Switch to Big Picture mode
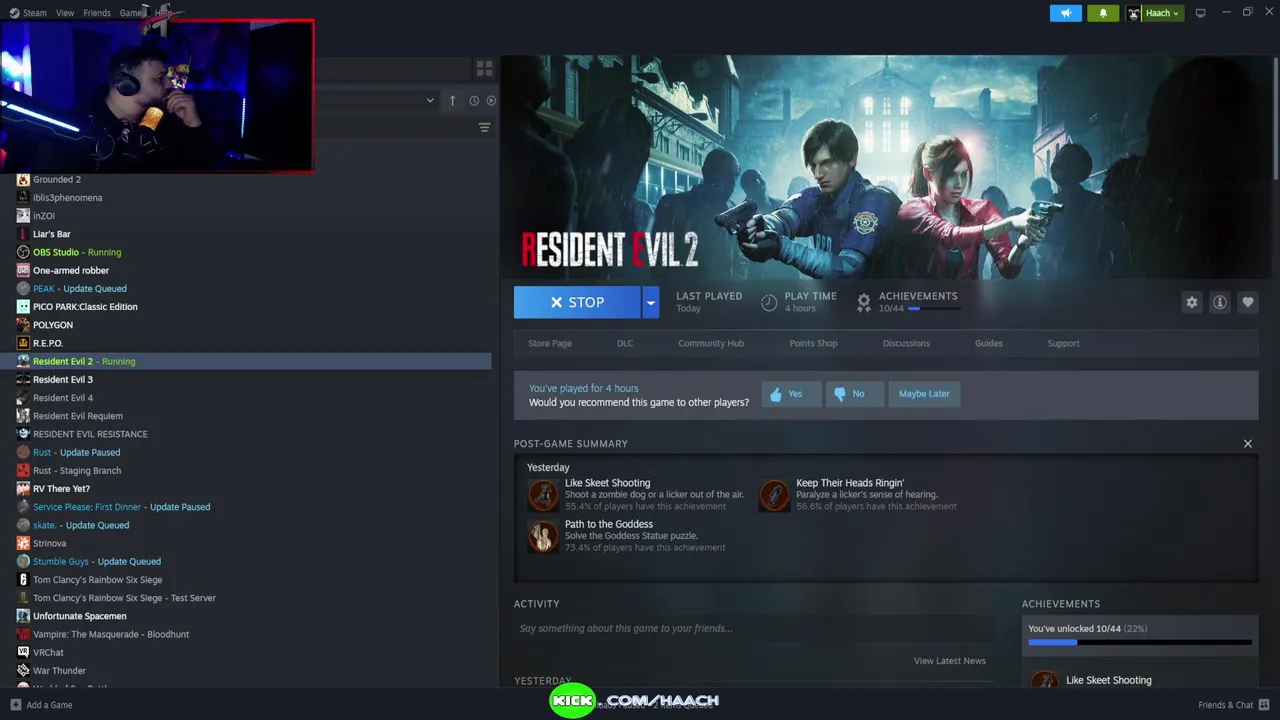The height and width of the screenshot is (720, 1280). (1201, 13)
